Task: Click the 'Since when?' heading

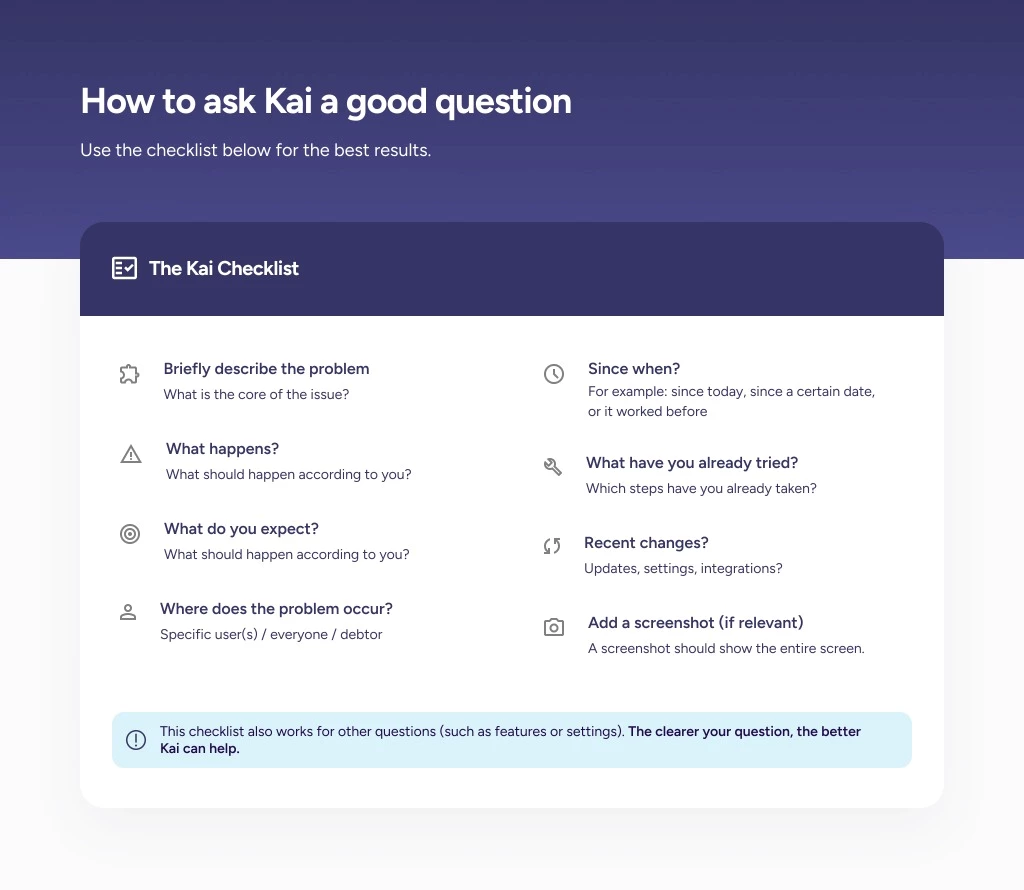Action: pyautogui.click(x=634, y=369)
